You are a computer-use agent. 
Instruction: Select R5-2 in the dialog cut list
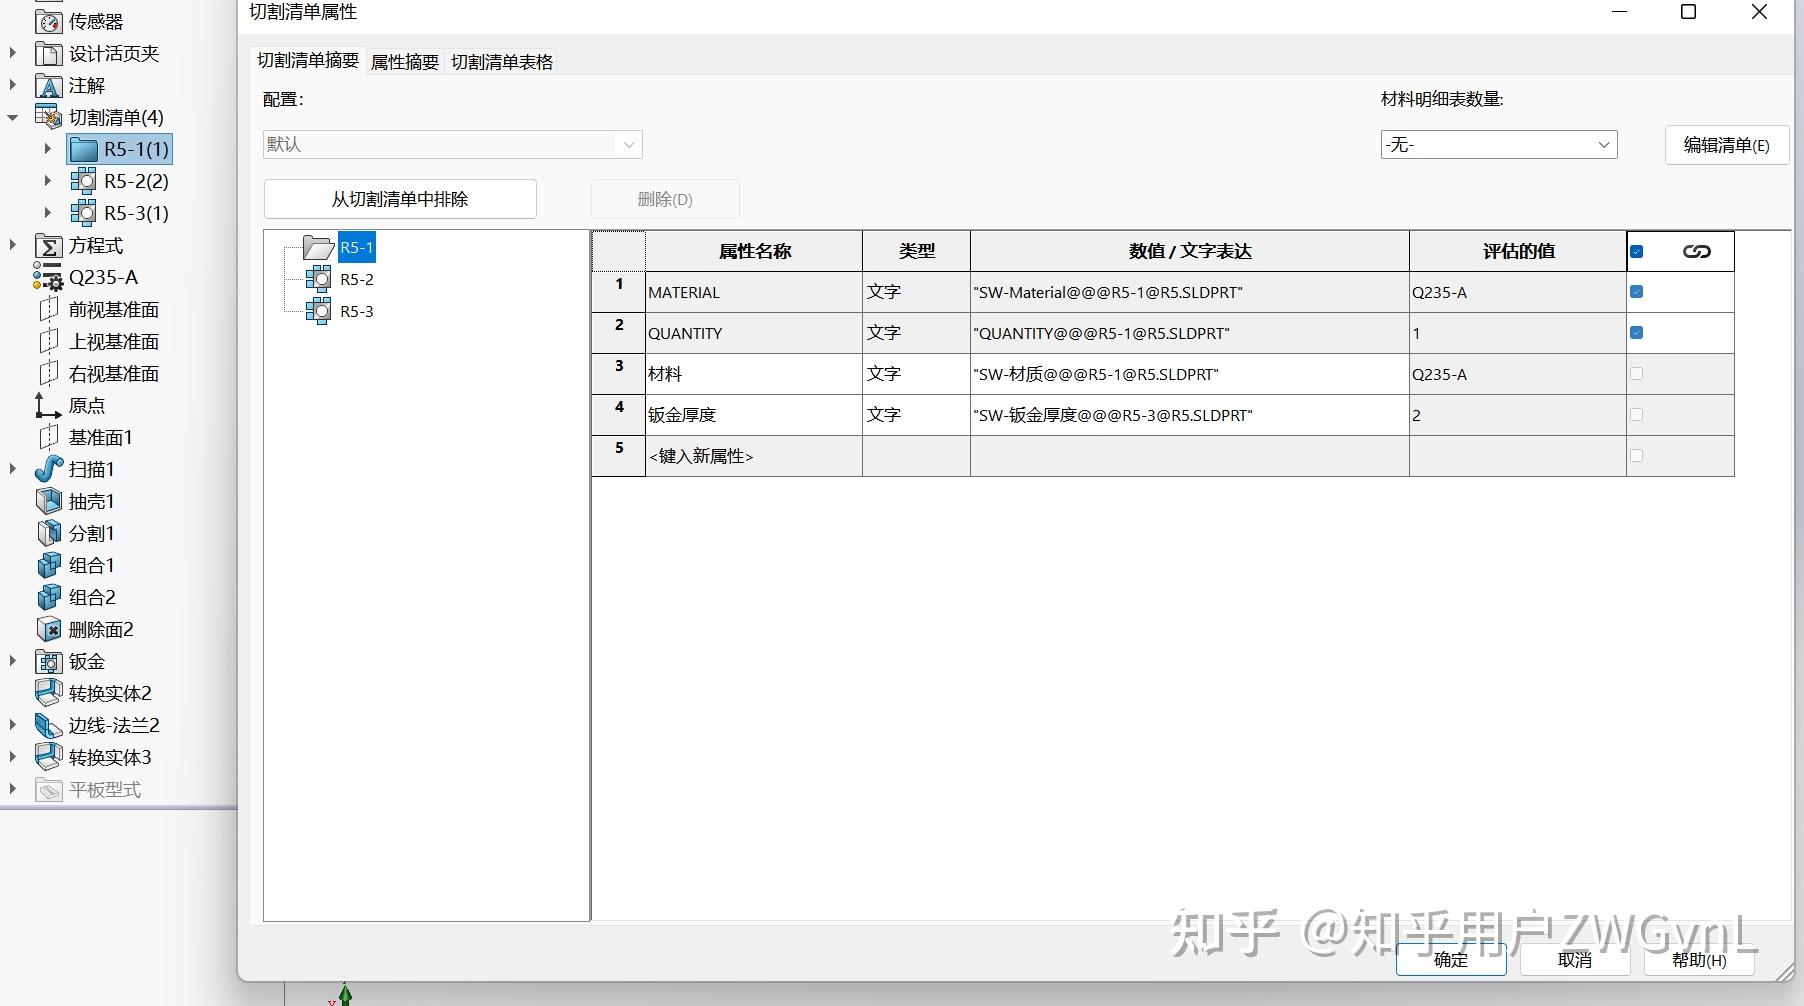356,280
